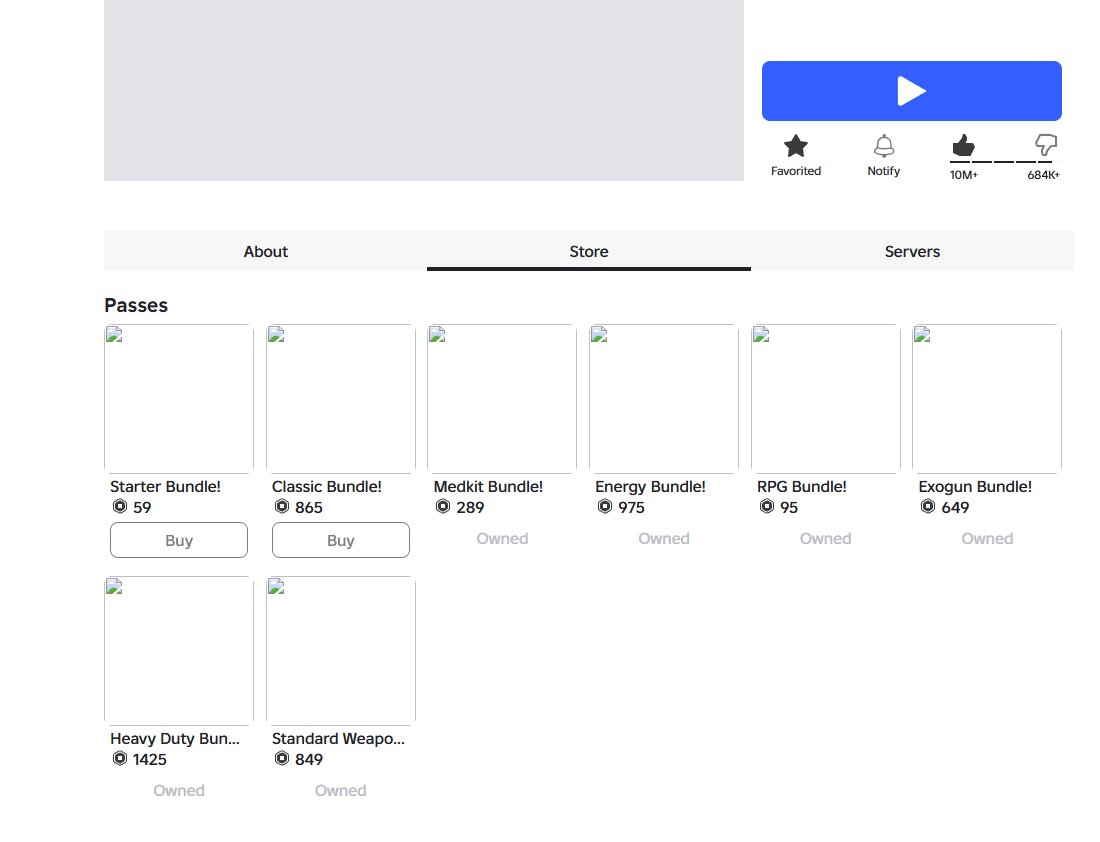Image resolution: width=1100 pixels, height=842 pixels.
Task: Click the Classic Bundle! title
Action: [x=327, y=487]
